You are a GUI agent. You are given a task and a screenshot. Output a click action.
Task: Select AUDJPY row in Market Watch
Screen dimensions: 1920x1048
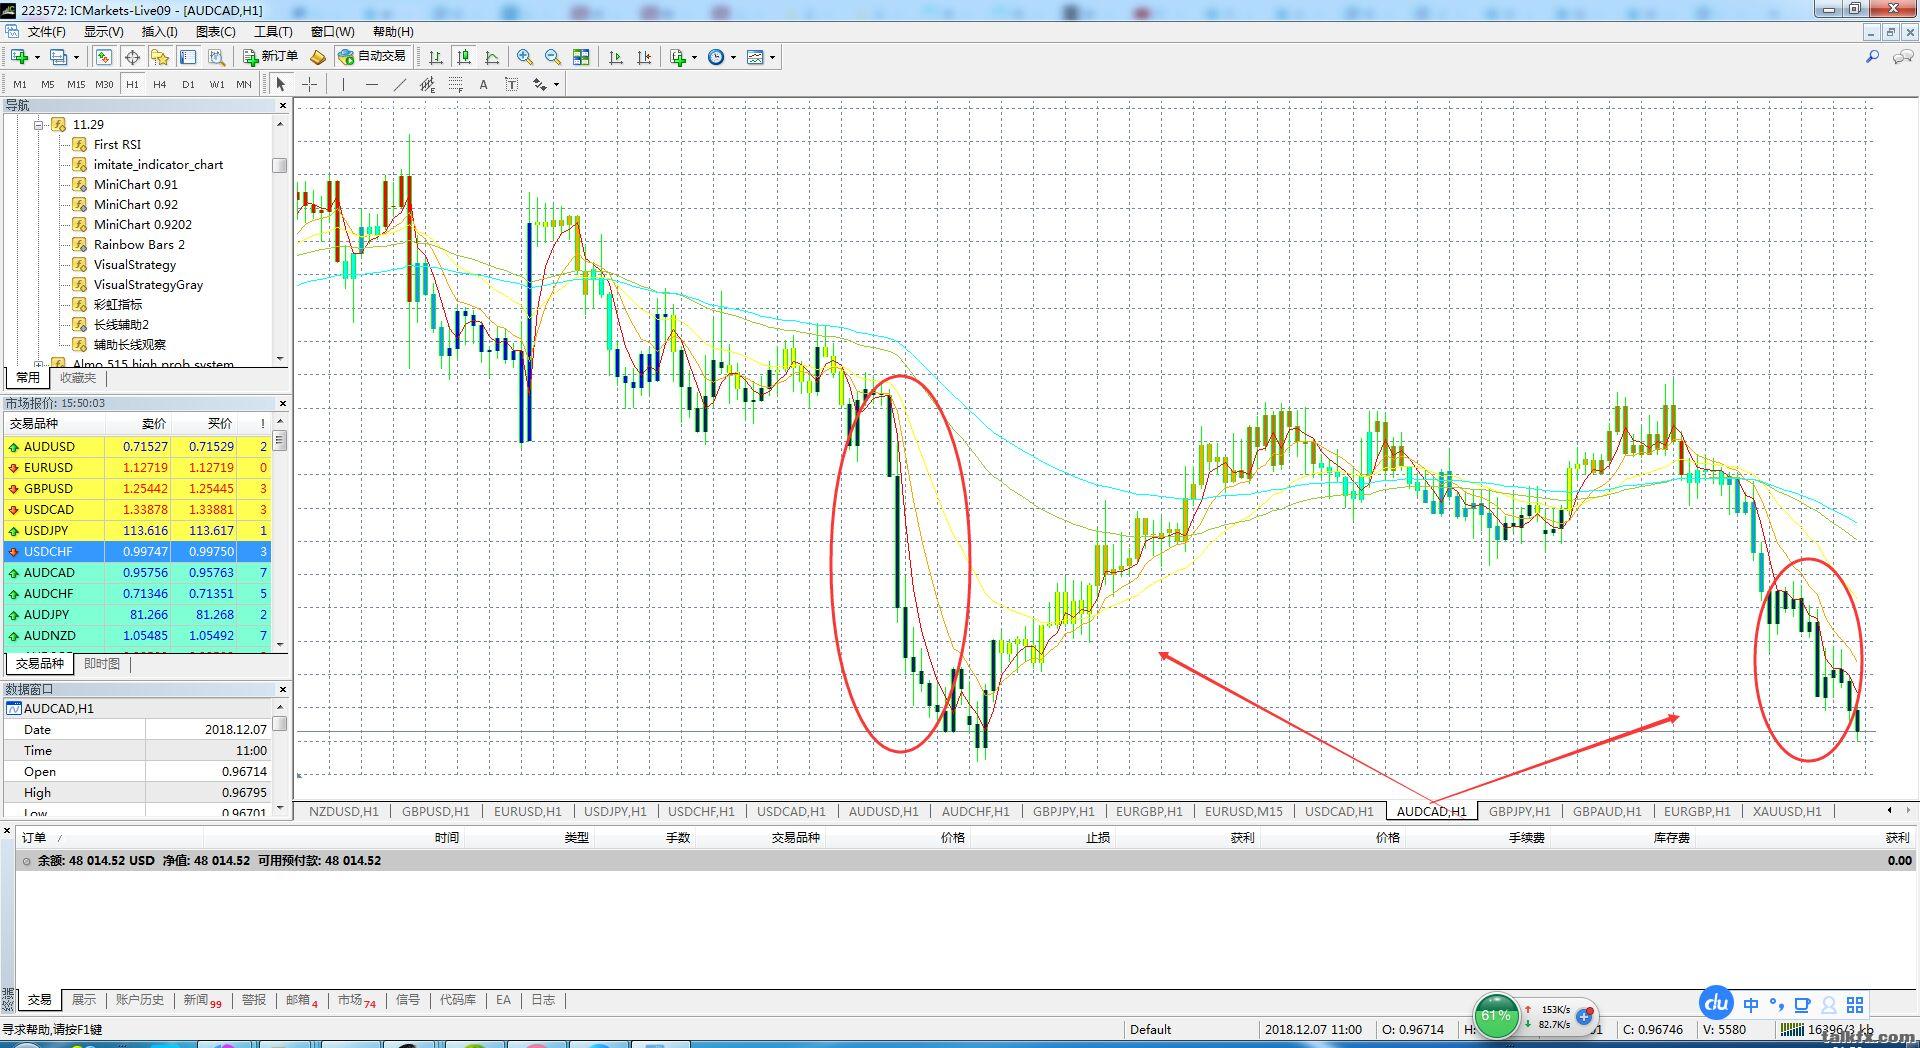(x=137, y=615)
